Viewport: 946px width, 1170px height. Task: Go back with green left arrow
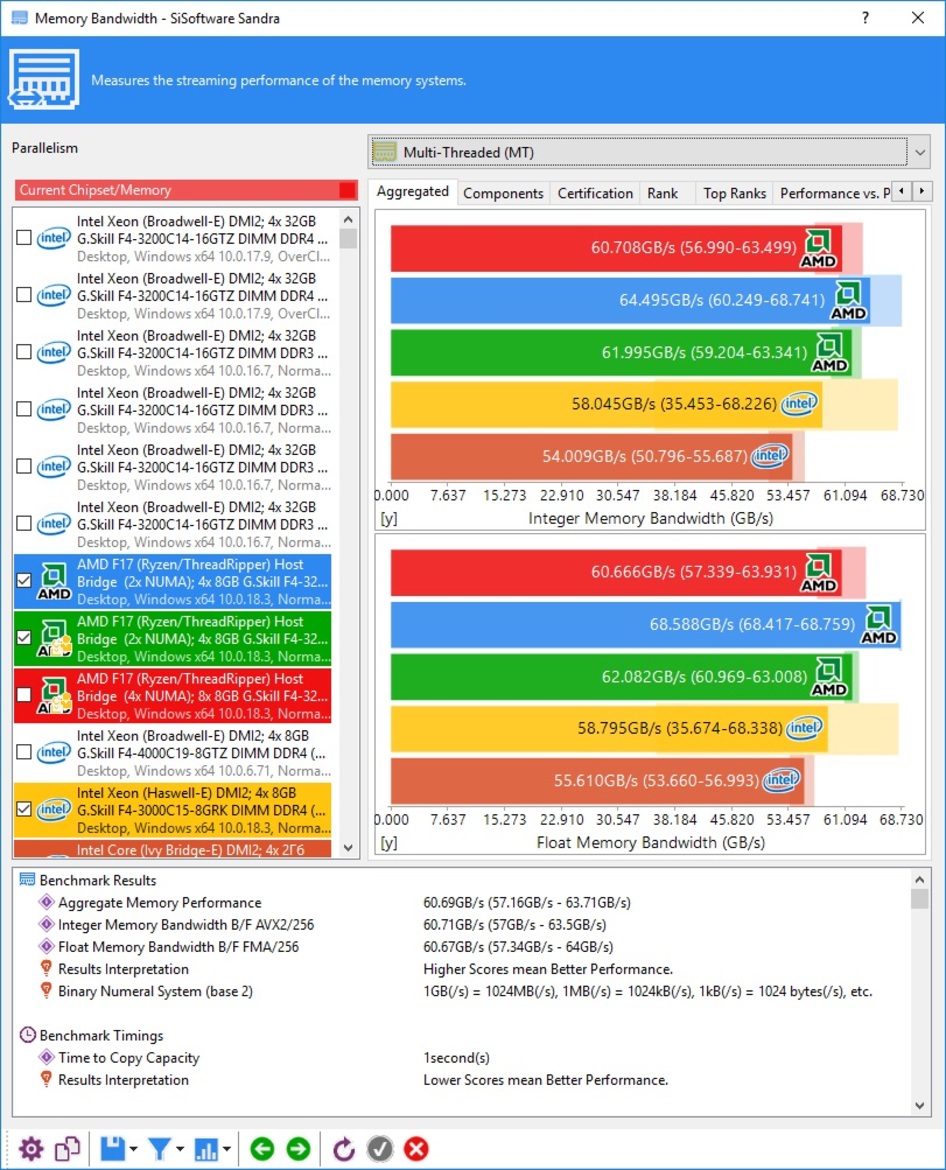coord(262,1148)
